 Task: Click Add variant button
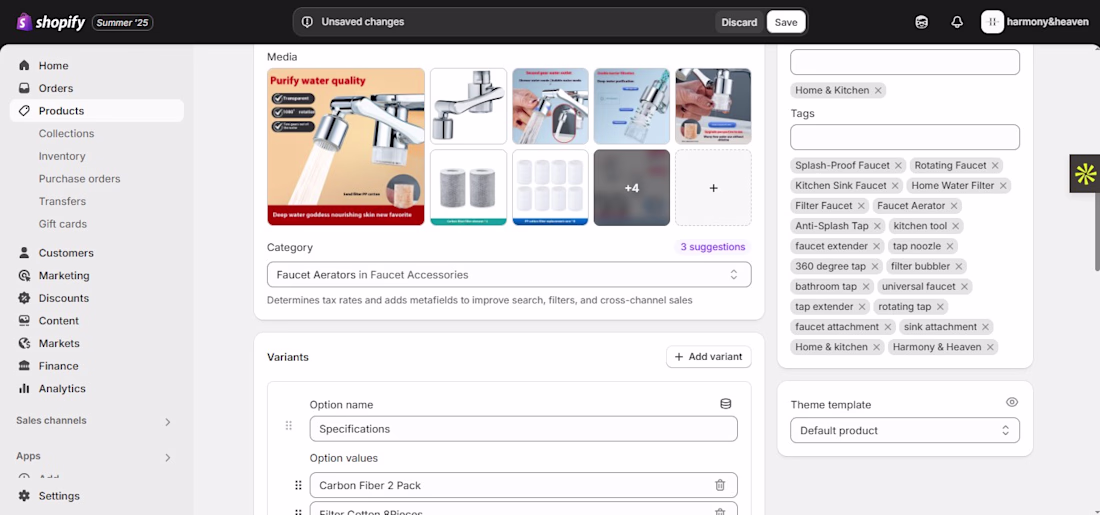click(x=709, y=356)
